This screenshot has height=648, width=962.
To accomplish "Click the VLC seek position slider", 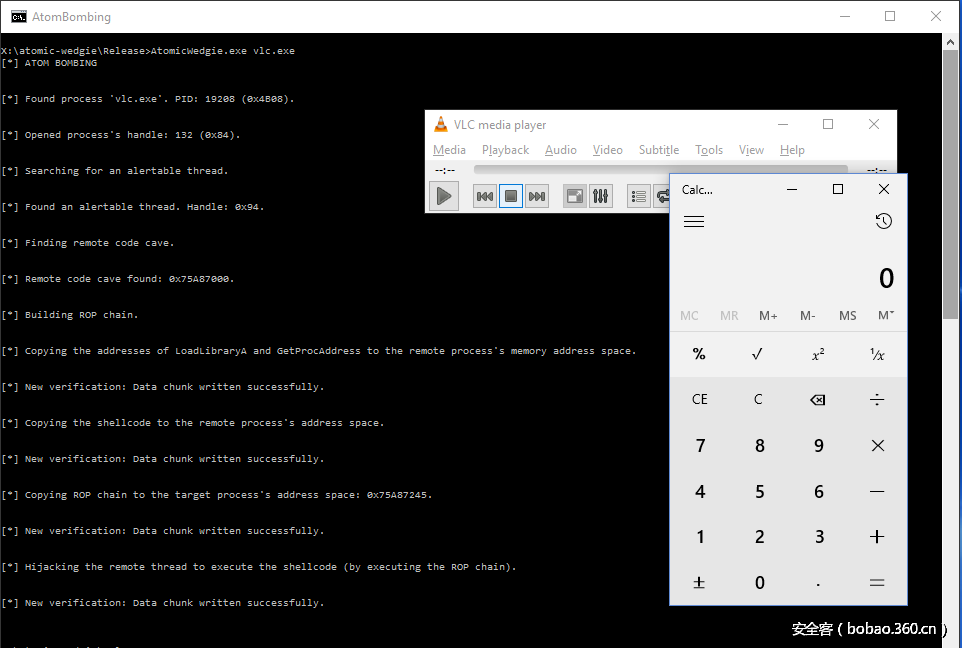I will (660, 170).
